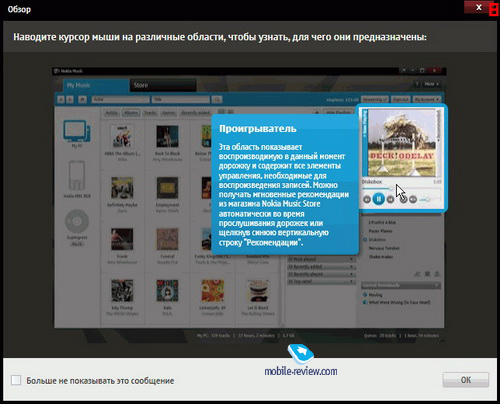Show the Recently added view filter
Viewport: 500px width, 404px height.
point(195,113)
